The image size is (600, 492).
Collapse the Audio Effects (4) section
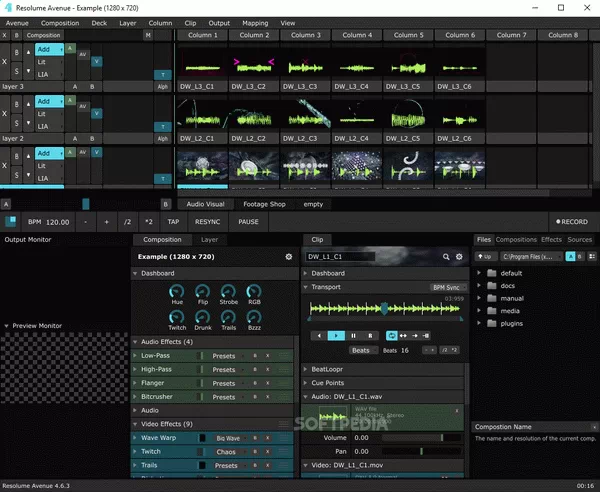[x=135, y=342]
